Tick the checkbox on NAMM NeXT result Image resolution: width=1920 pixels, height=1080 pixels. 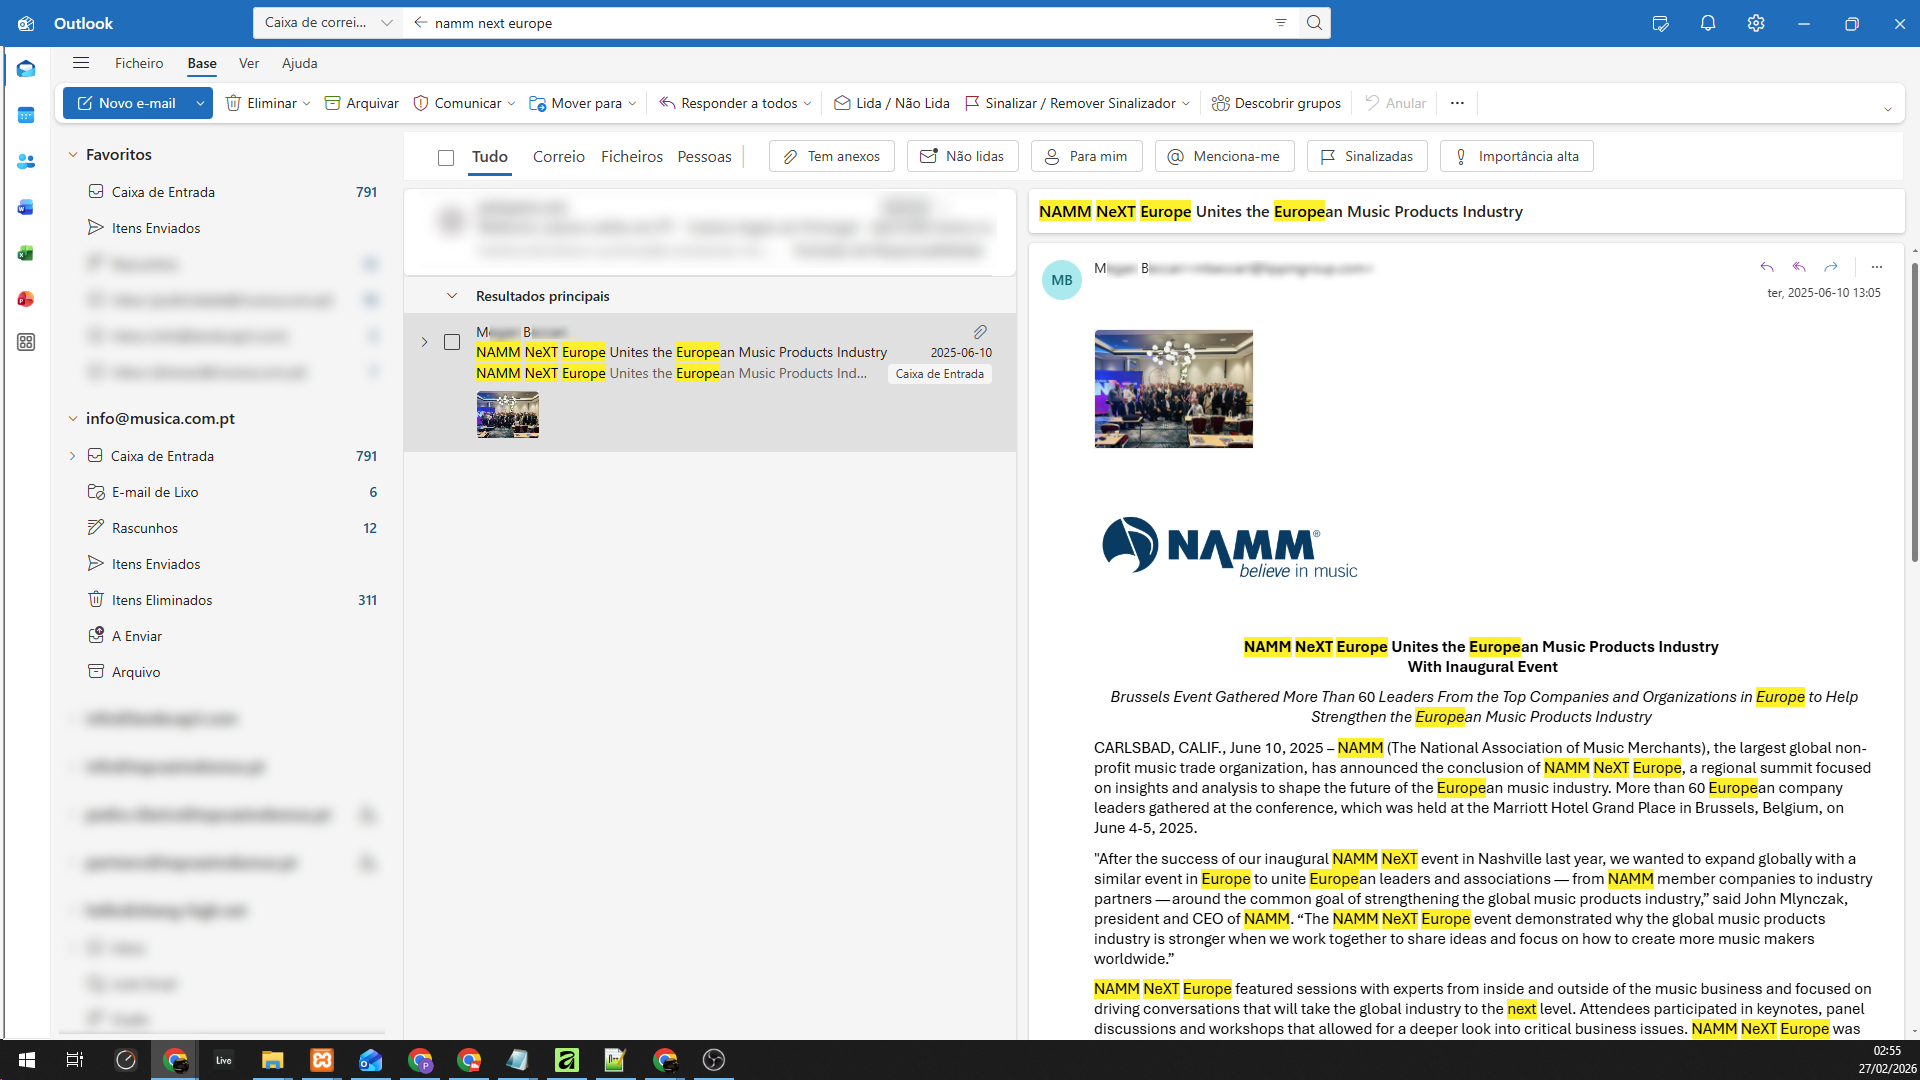click(452, 342)
